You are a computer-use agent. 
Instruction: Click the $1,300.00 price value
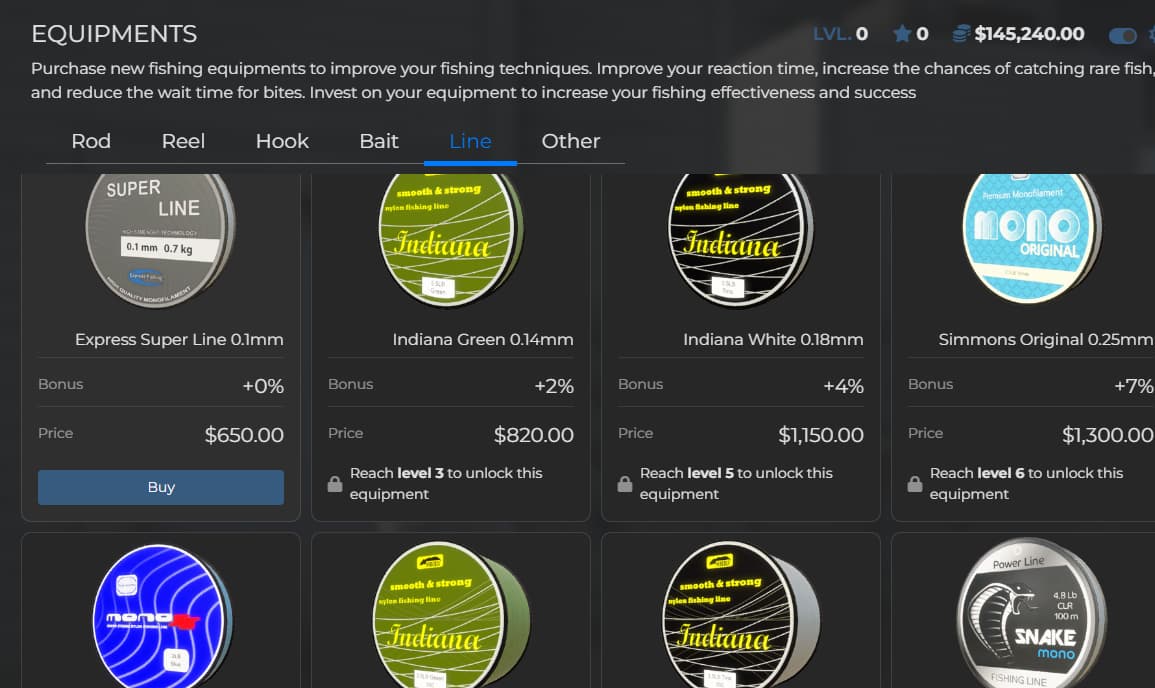point(1107,435)
